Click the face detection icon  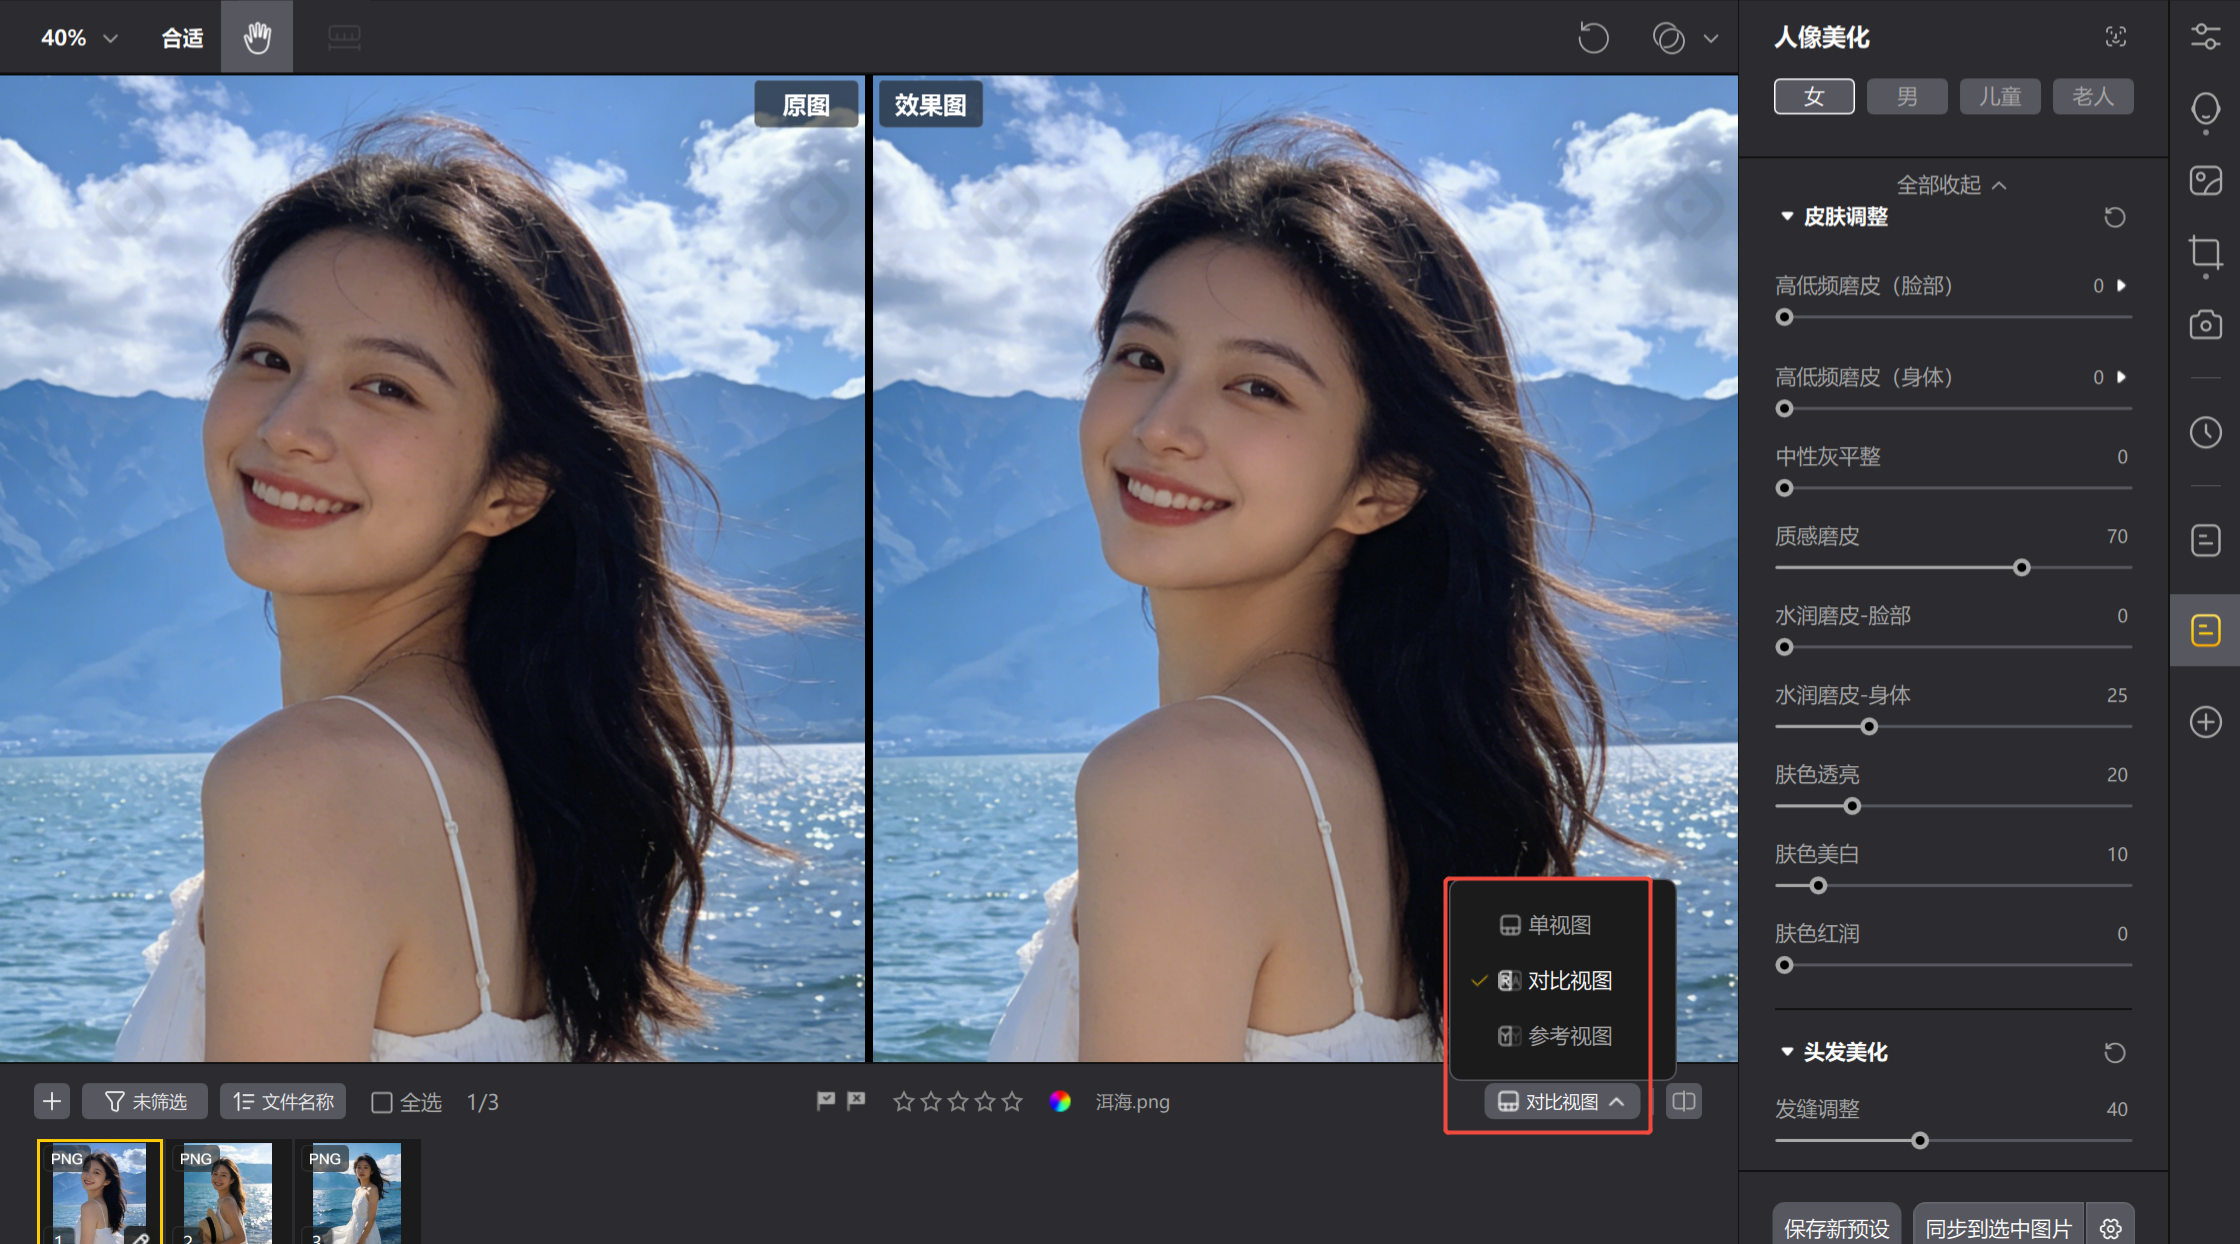point(2115,37)
